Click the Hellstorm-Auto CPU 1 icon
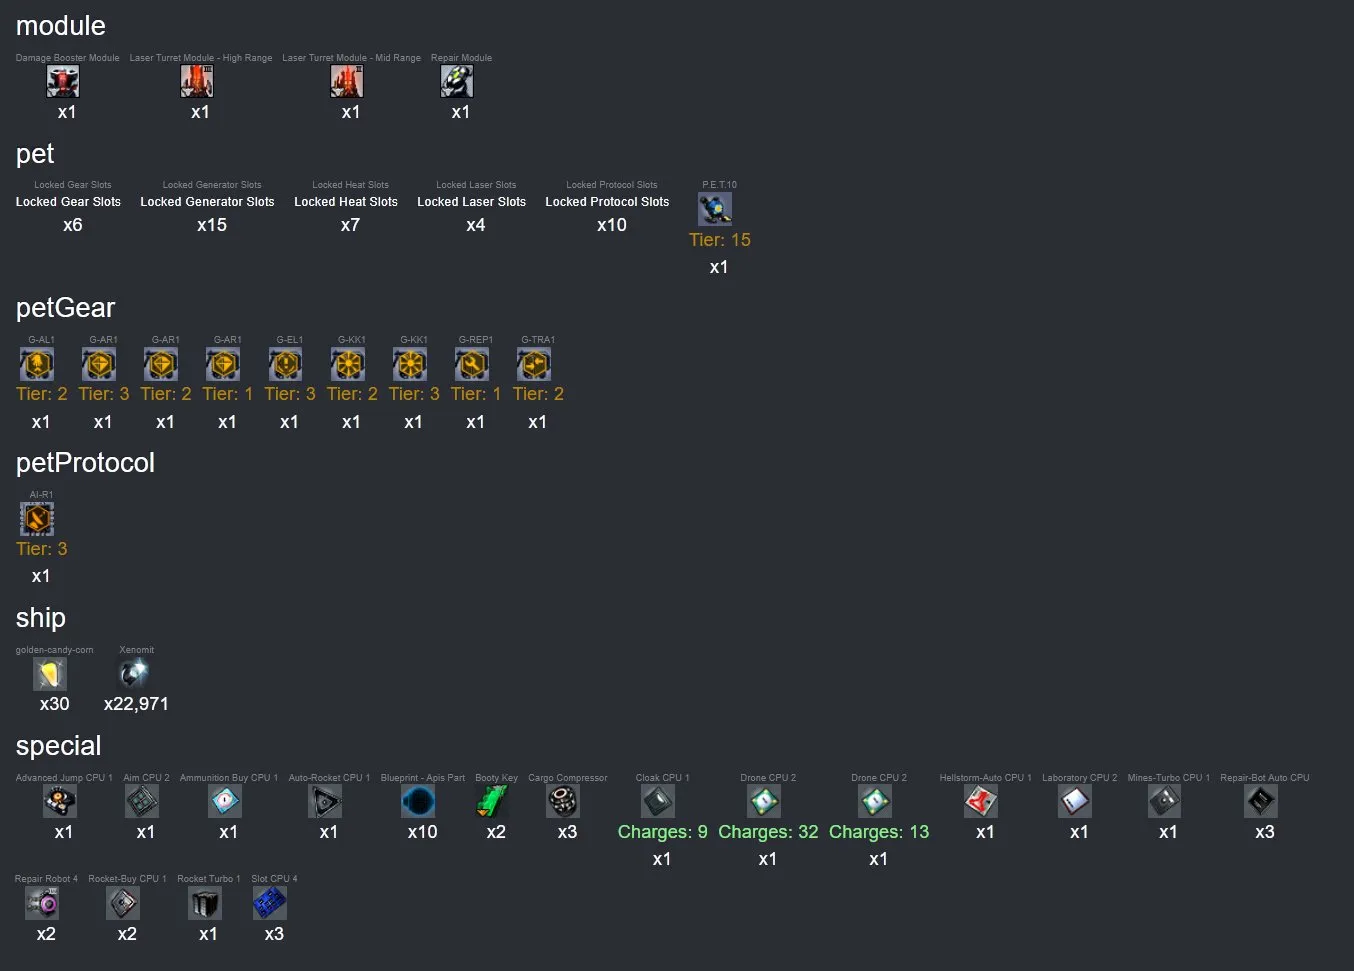 (981, 802)
